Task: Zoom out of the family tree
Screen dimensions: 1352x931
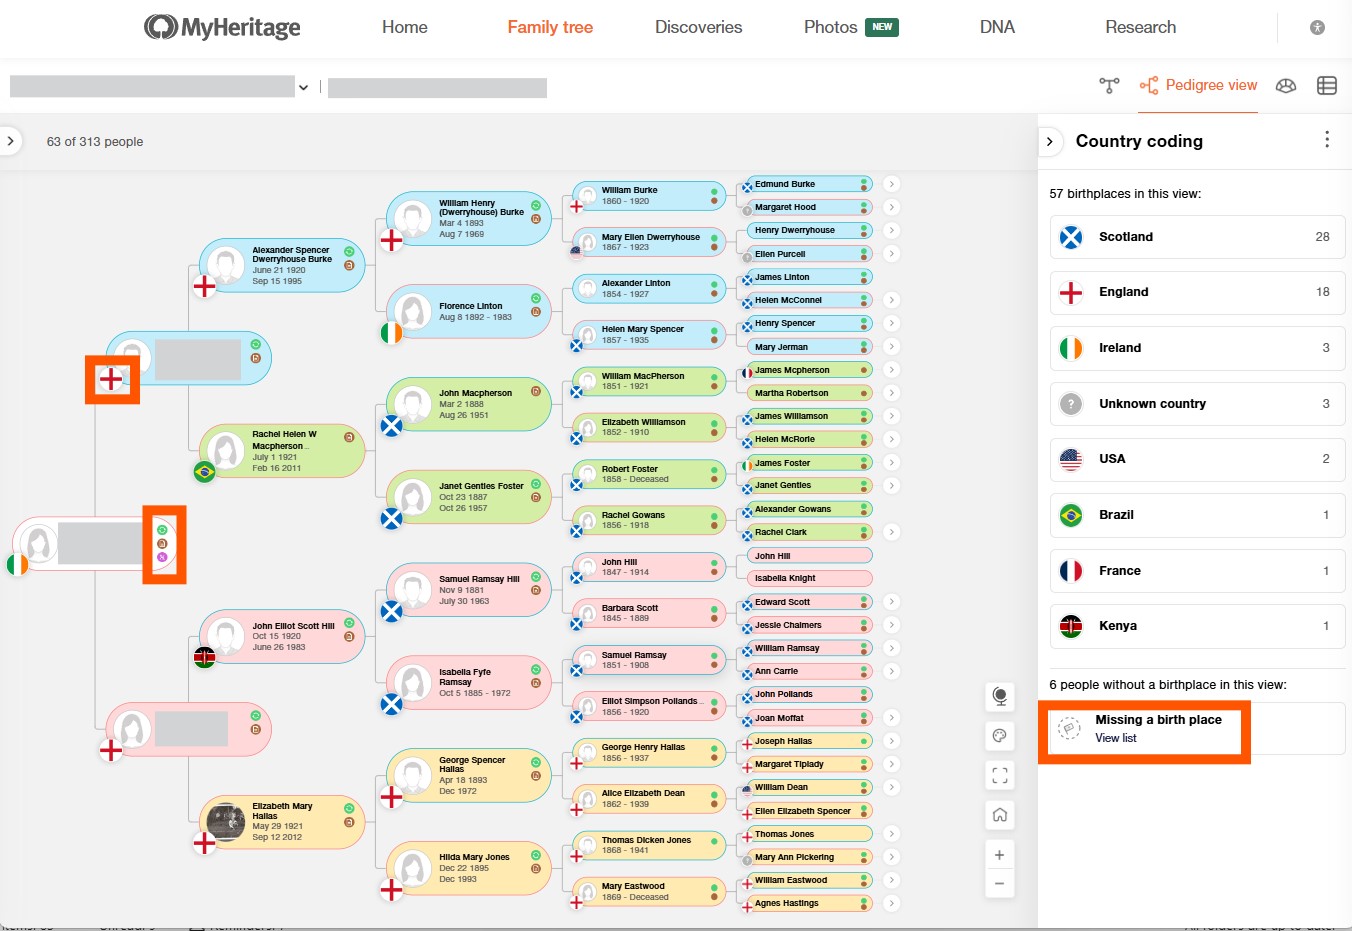Action: point(999,884)
